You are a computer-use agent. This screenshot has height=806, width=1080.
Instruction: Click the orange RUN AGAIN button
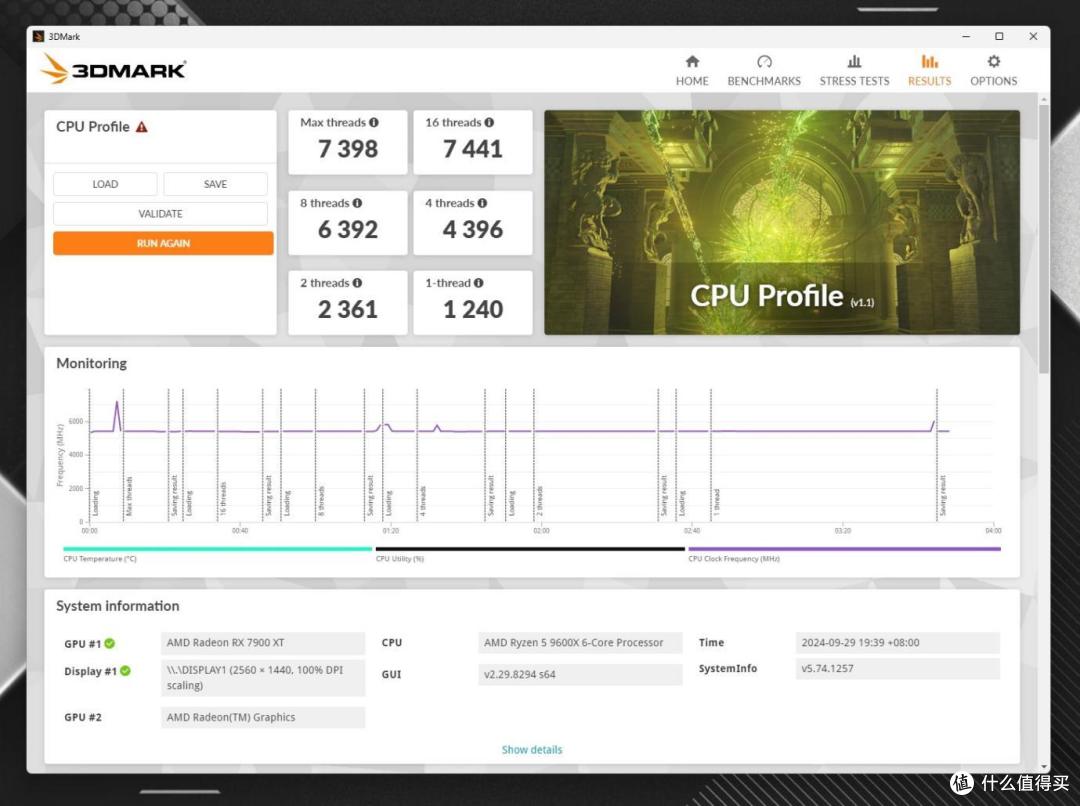pos(163,243)
